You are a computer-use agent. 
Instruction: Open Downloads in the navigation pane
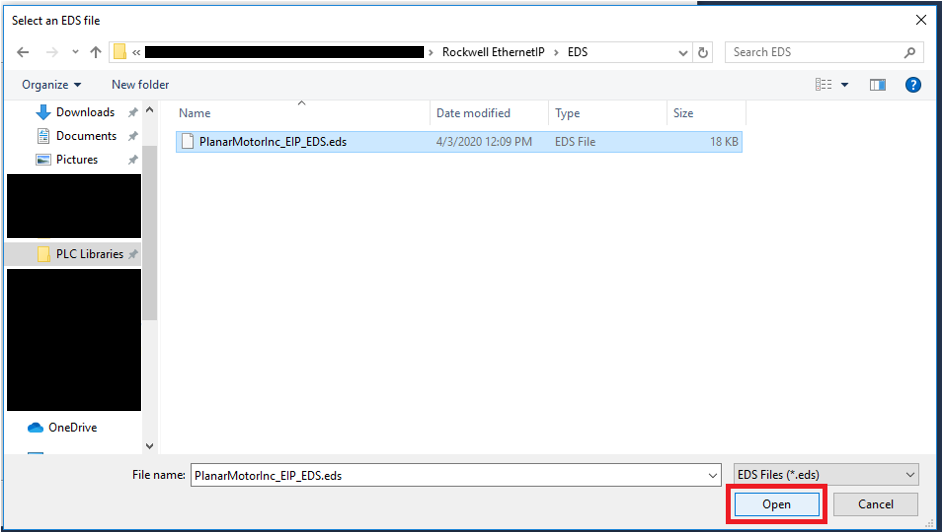pyautogui.click(x=84, y=112)
